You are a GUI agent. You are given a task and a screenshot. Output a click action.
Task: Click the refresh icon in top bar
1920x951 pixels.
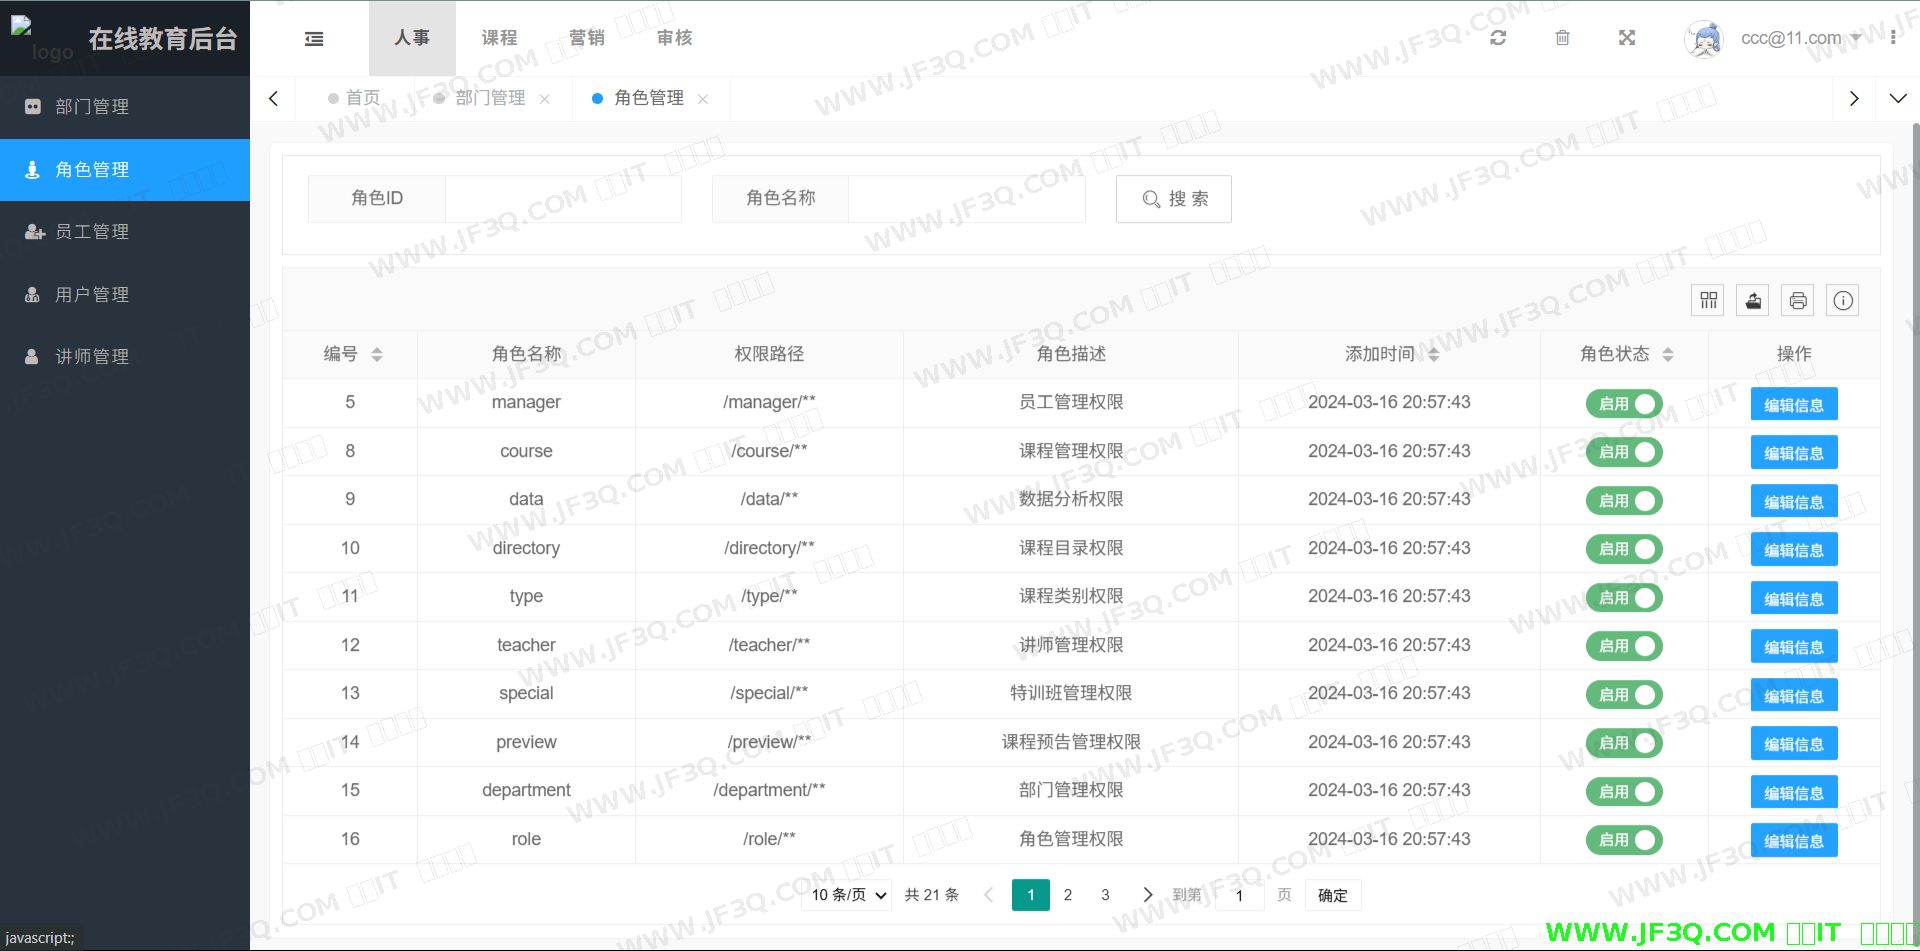pyautogui.click(x=1497, y=38)
